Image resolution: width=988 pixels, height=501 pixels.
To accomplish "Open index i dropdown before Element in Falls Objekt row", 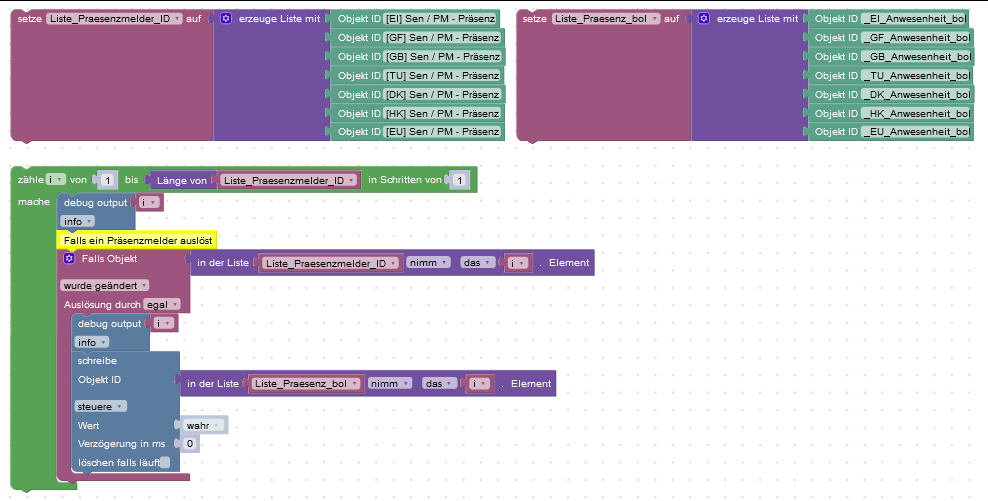I will pyautogui.click(x=518, y=263).
